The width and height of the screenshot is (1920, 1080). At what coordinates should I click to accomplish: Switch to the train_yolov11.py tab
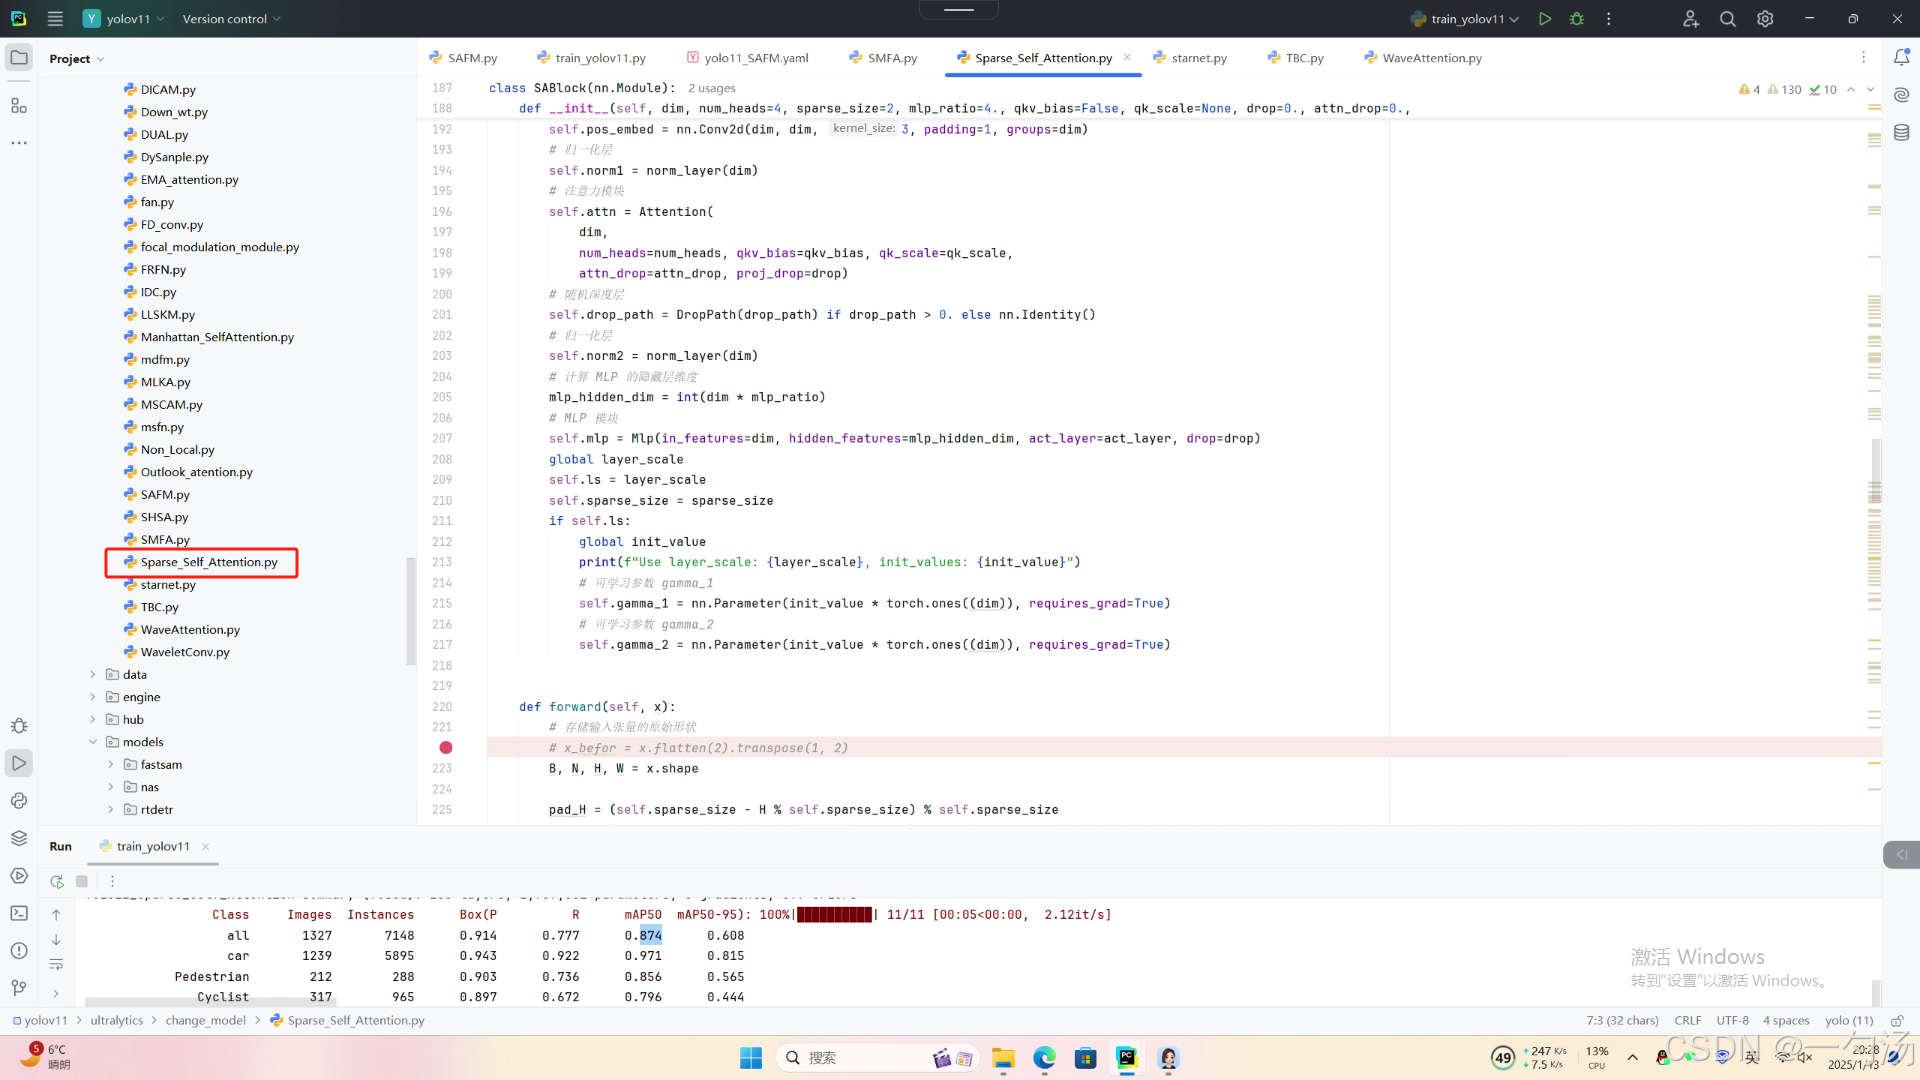click(600, 58)
